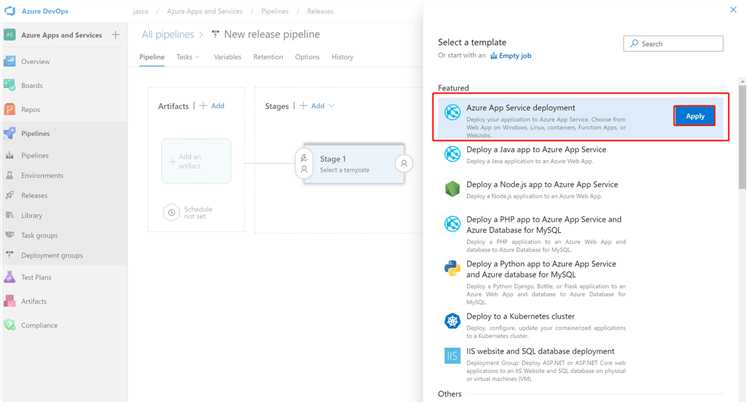Click the Azure Apps and Services breadcrumb

(x=204, y=11)
